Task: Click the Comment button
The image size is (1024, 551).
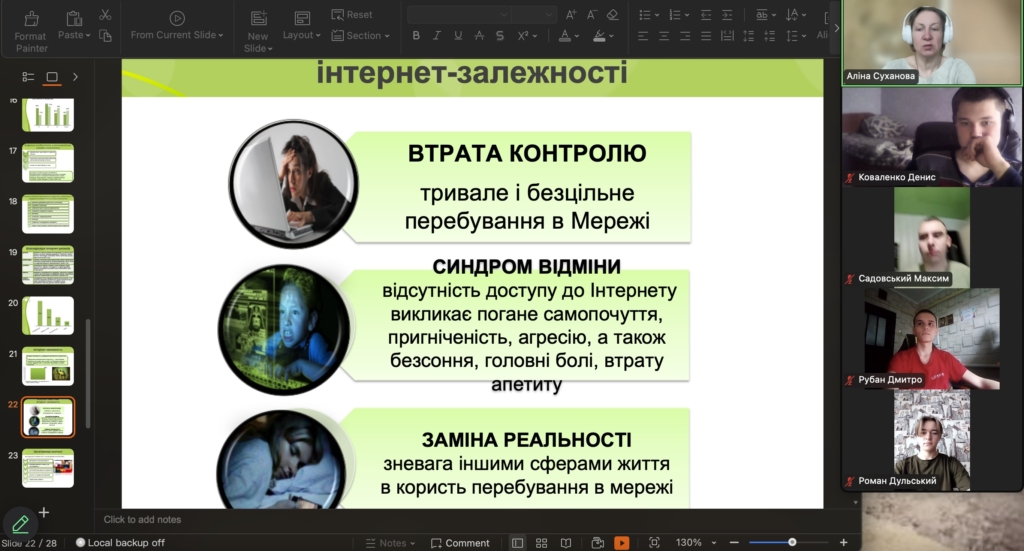Action: [x=460, y=543]
